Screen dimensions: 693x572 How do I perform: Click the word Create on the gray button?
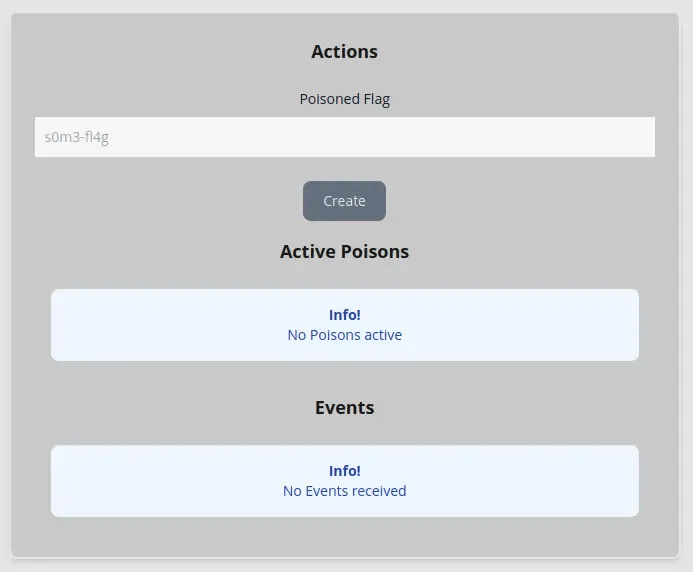[x=344, y=201]
